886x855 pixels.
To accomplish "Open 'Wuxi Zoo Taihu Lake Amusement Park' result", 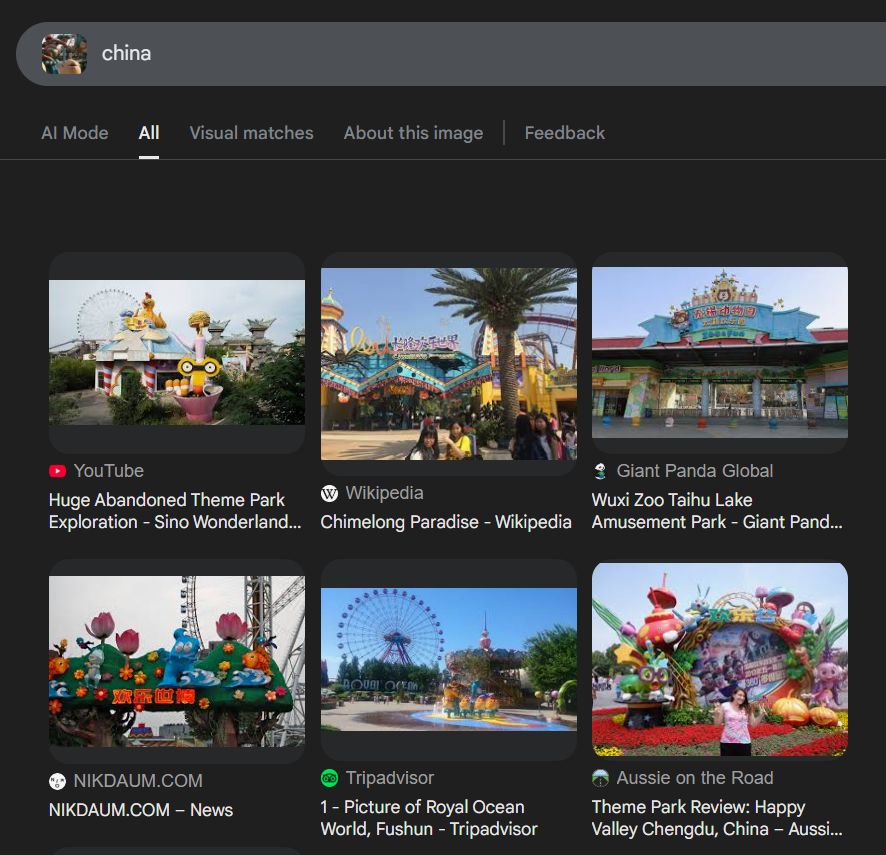I will 717,511.
